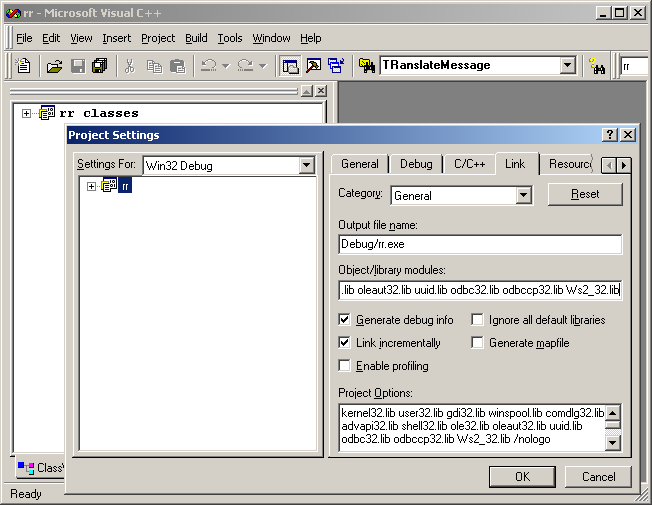Click the TRanslateMessage find text field

[x=470, y=65]
